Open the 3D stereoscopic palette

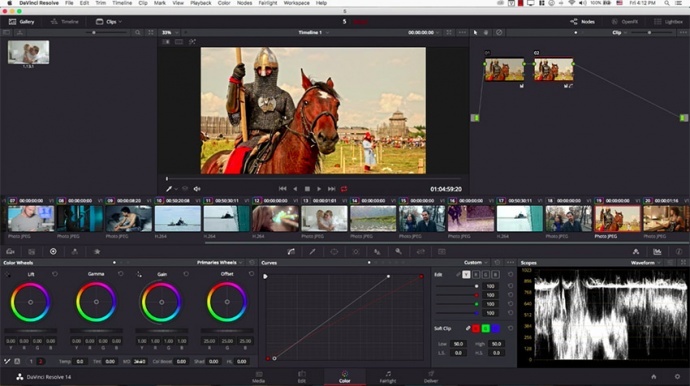(442, 251)
